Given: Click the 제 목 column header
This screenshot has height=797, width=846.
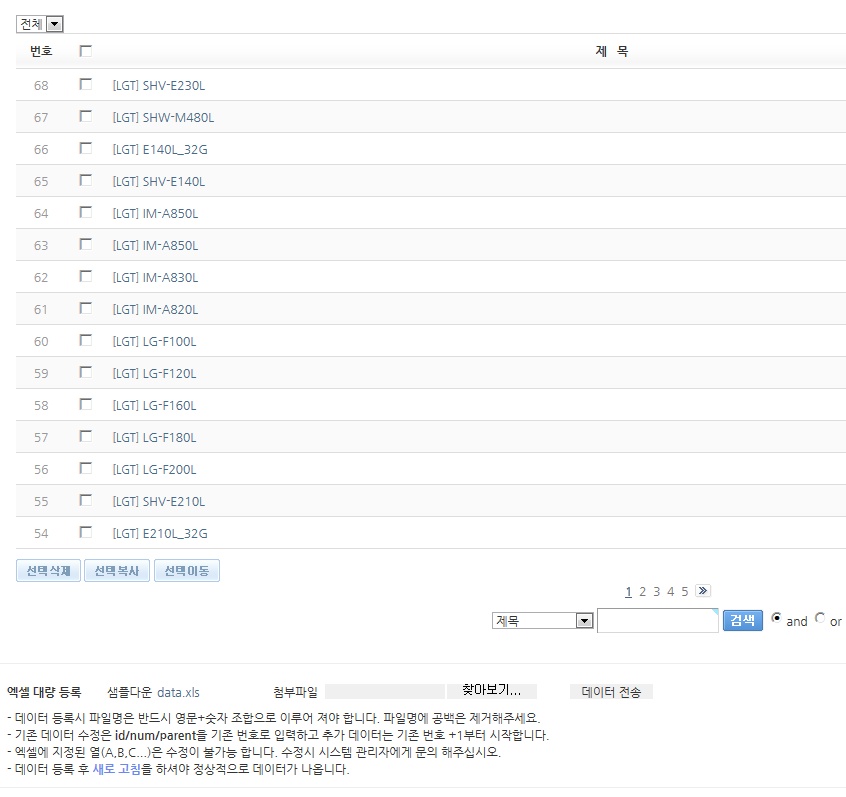Looking at the screenshot, I should tap(612, 51).
